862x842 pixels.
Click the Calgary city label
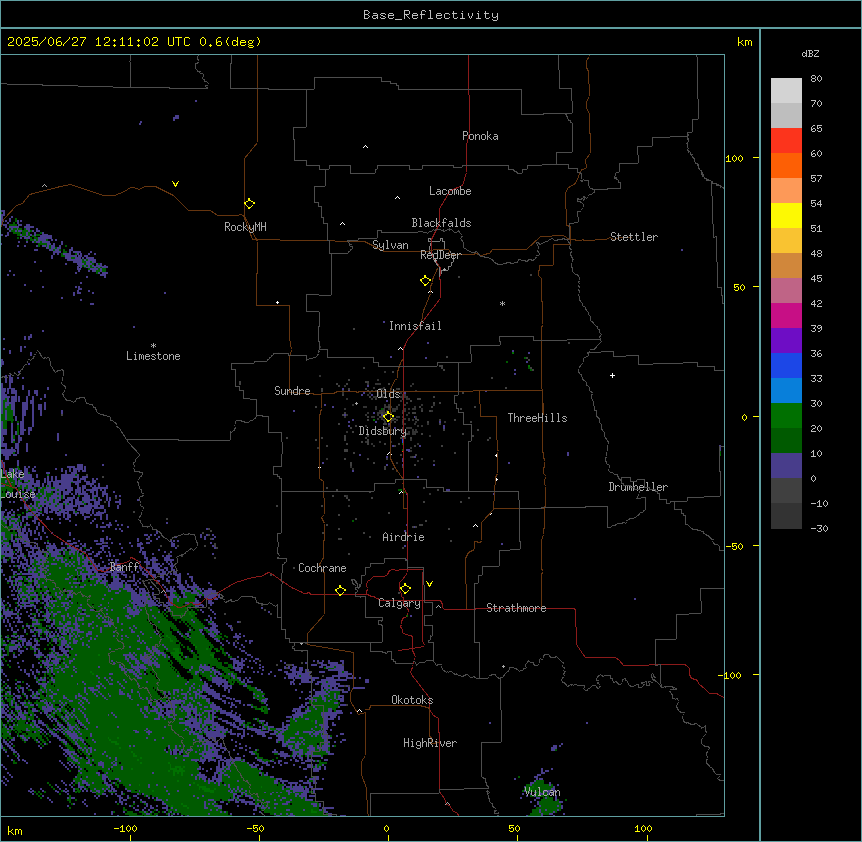pyautogui.click(x=399, y=603)
